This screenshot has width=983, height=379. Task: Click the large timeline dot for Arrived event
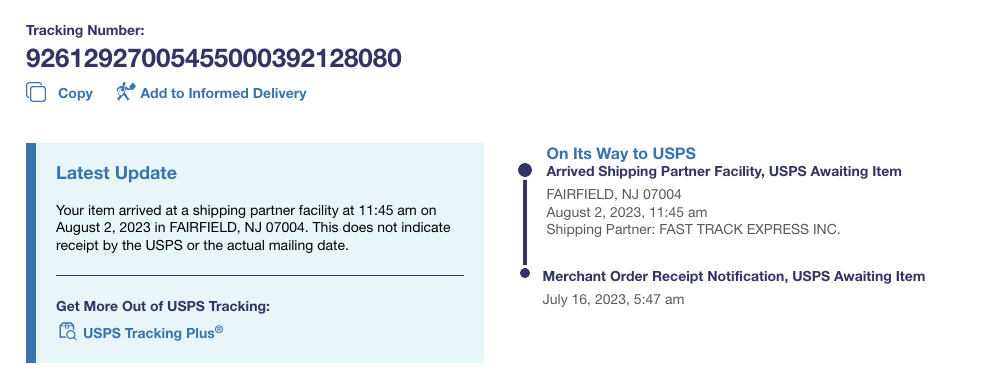point(525,170)
